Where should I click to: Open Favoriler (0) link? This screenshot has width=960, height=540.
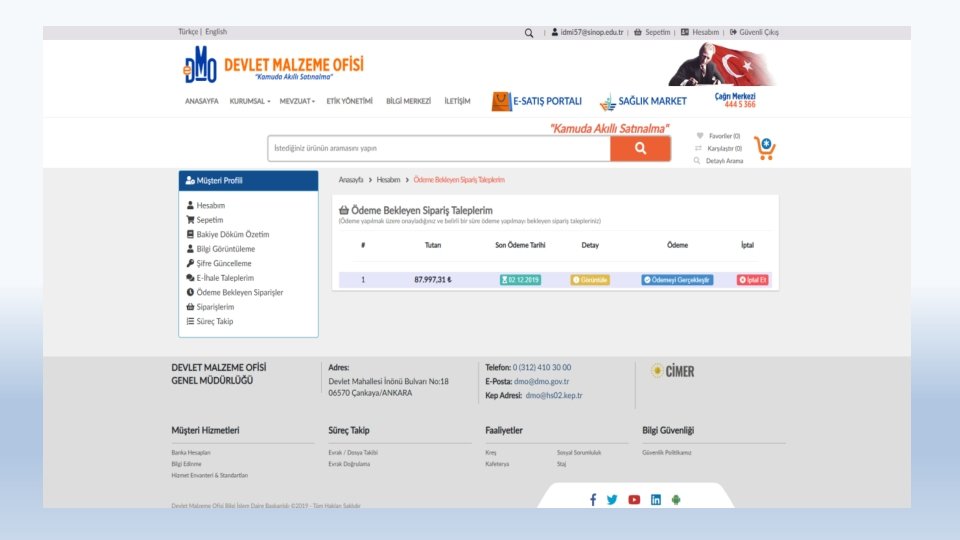pos(718,136)
